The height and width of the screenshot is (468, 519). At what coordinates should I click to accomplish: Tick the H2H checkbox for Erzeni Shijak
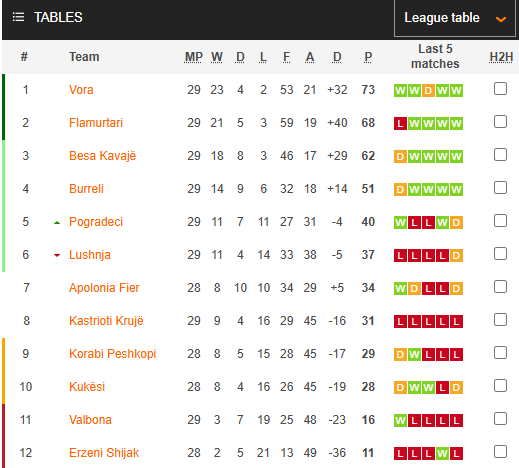pyautogui.click(x=500, y=452)
